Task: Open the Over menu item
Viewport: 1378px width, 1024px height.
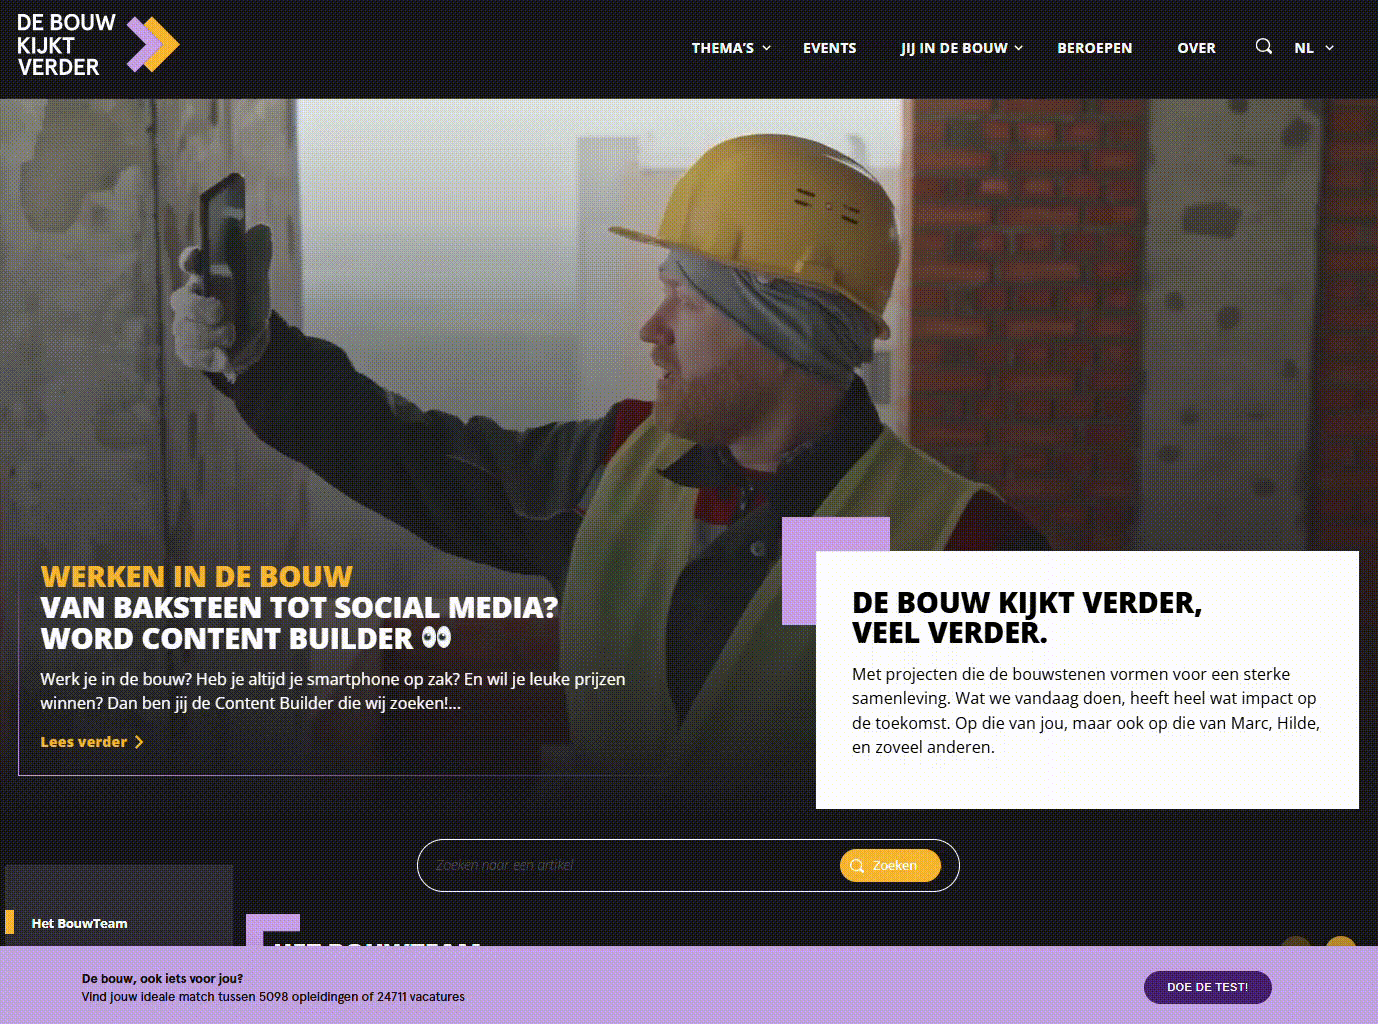Action: tap(1196, 48)
